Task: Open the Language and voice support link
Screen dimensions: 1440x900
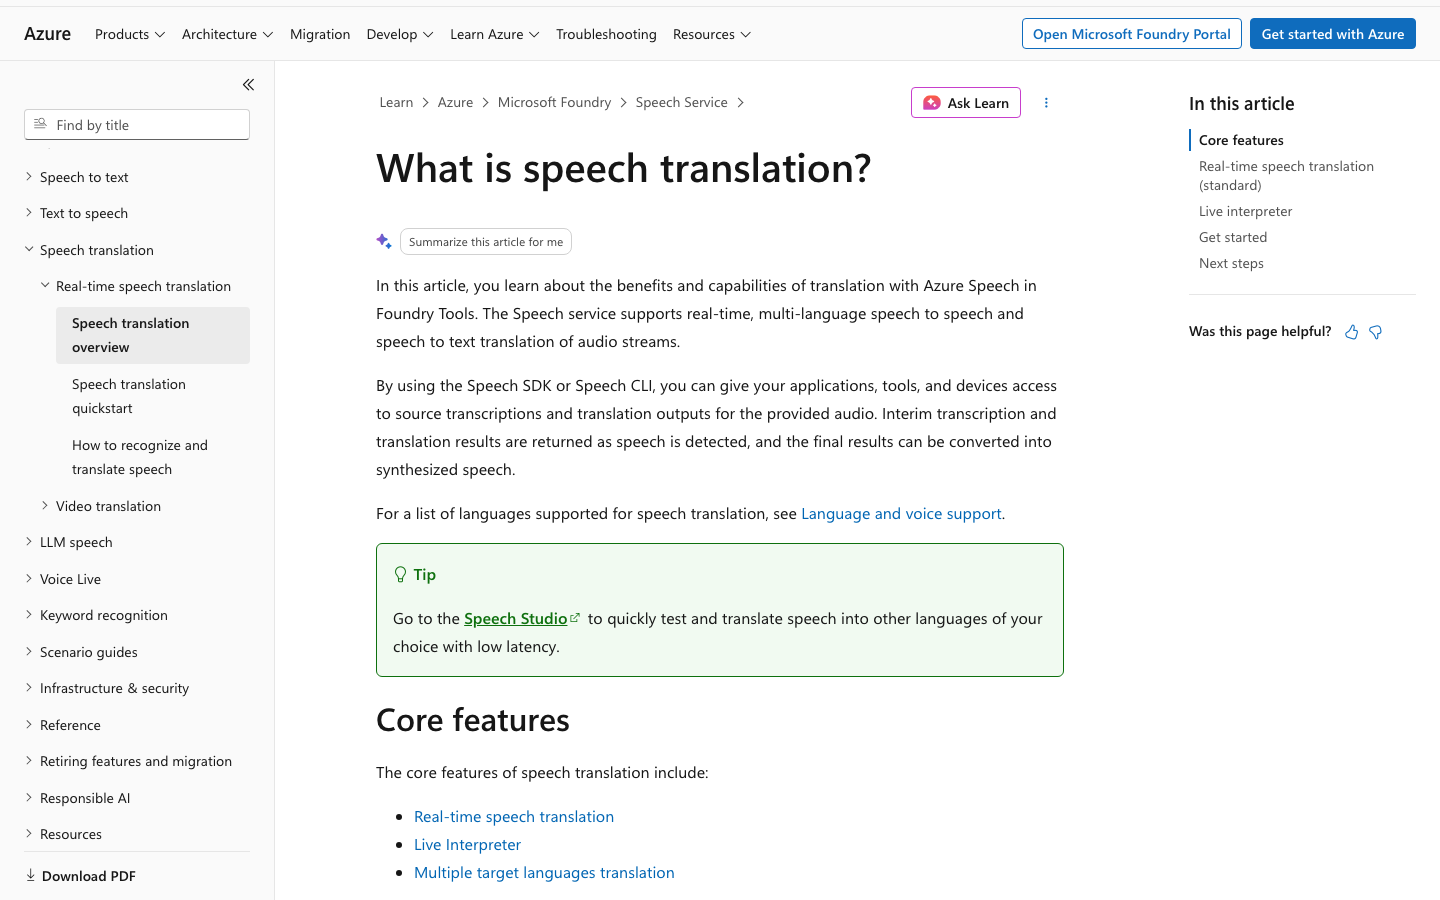Action: click(x=901, y=513)
